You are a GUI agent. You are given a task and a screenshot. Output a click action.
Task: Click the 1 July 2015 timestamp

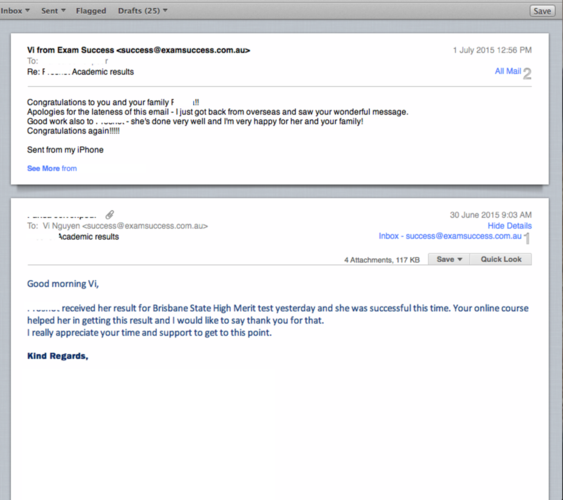[492, 50]
